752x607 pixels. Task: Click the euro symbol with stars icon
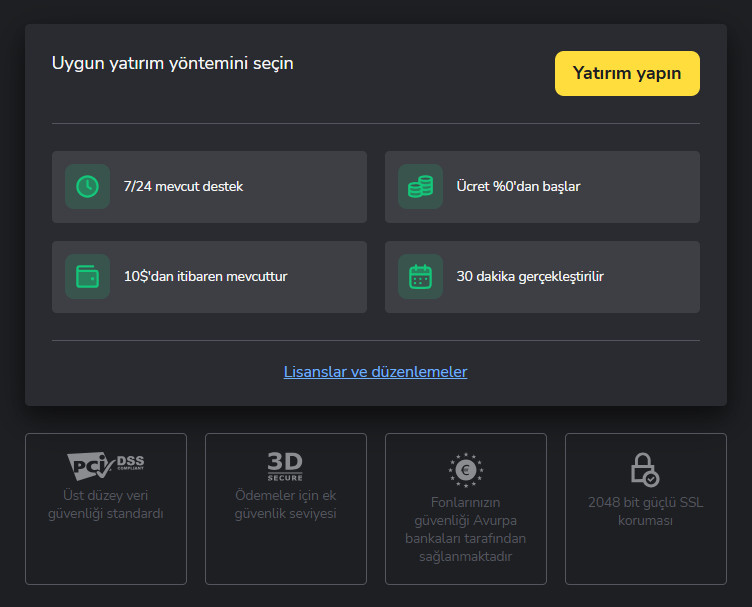(x=465, y=468)
